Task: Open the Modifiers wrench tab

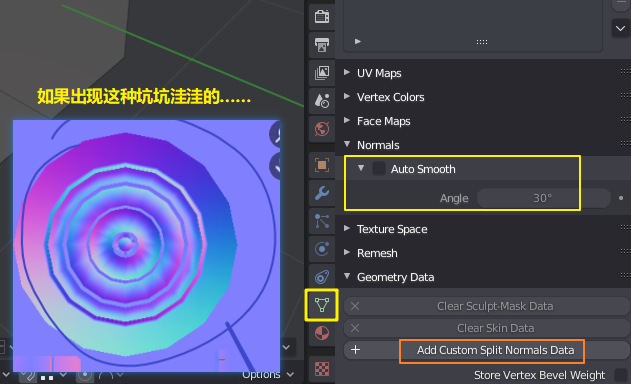Action: click(x=322, y=193)
